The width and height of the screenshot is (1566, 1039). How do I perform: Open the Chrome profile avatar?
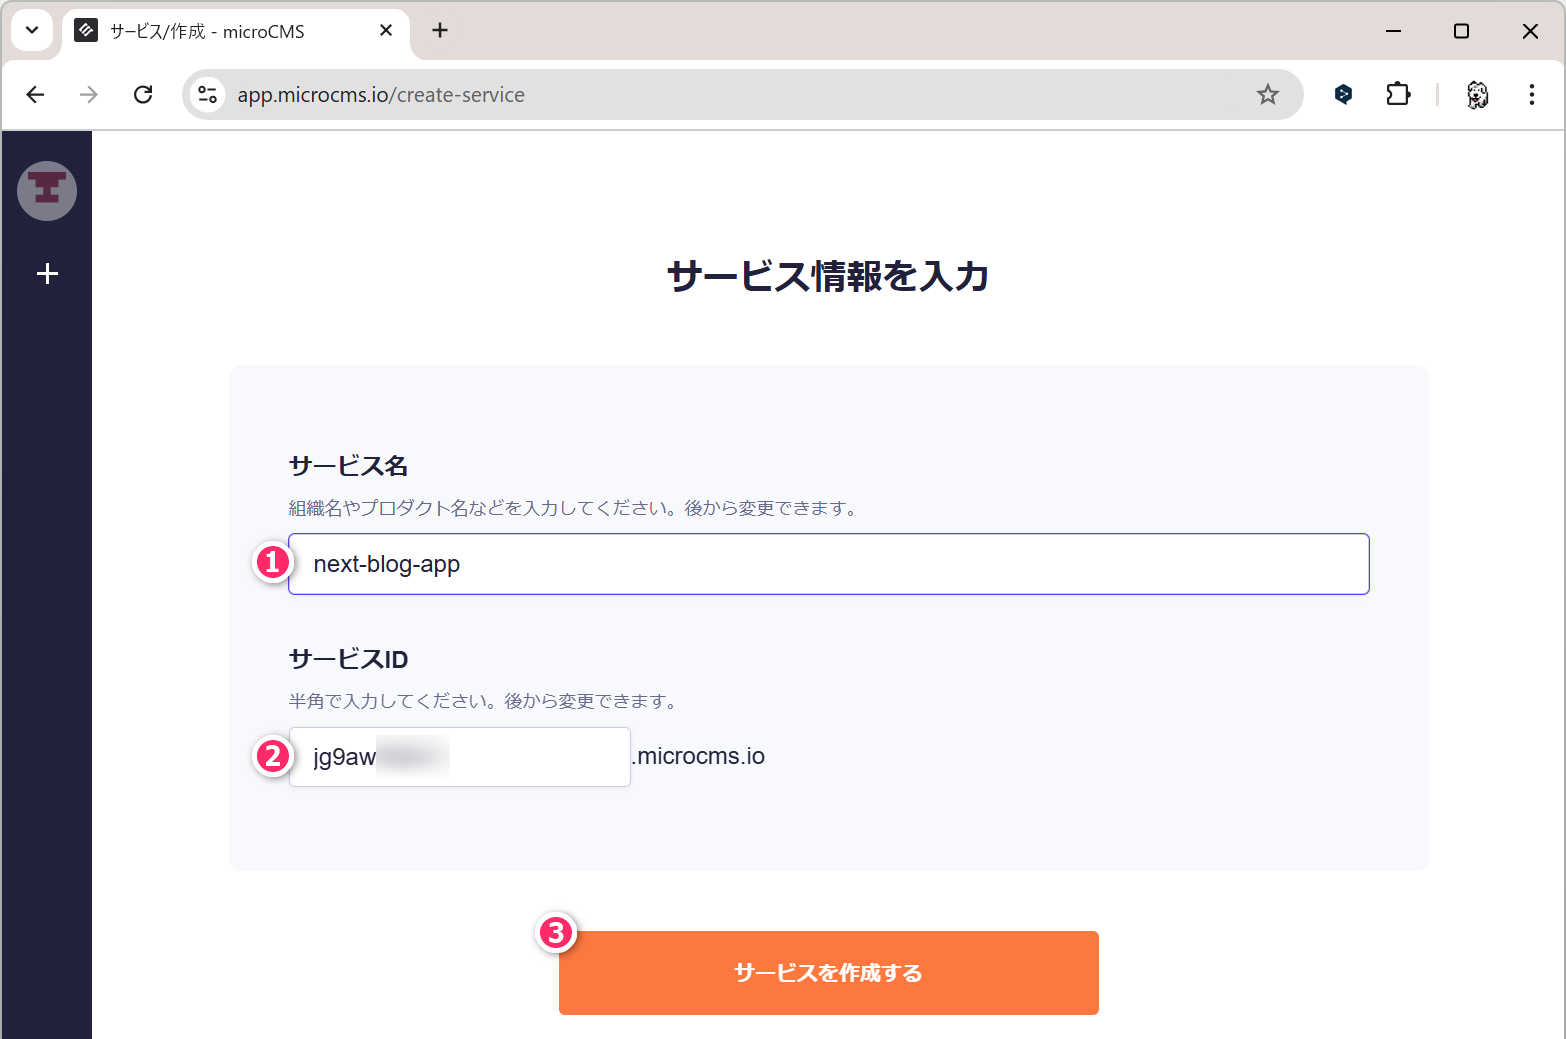1477,95
